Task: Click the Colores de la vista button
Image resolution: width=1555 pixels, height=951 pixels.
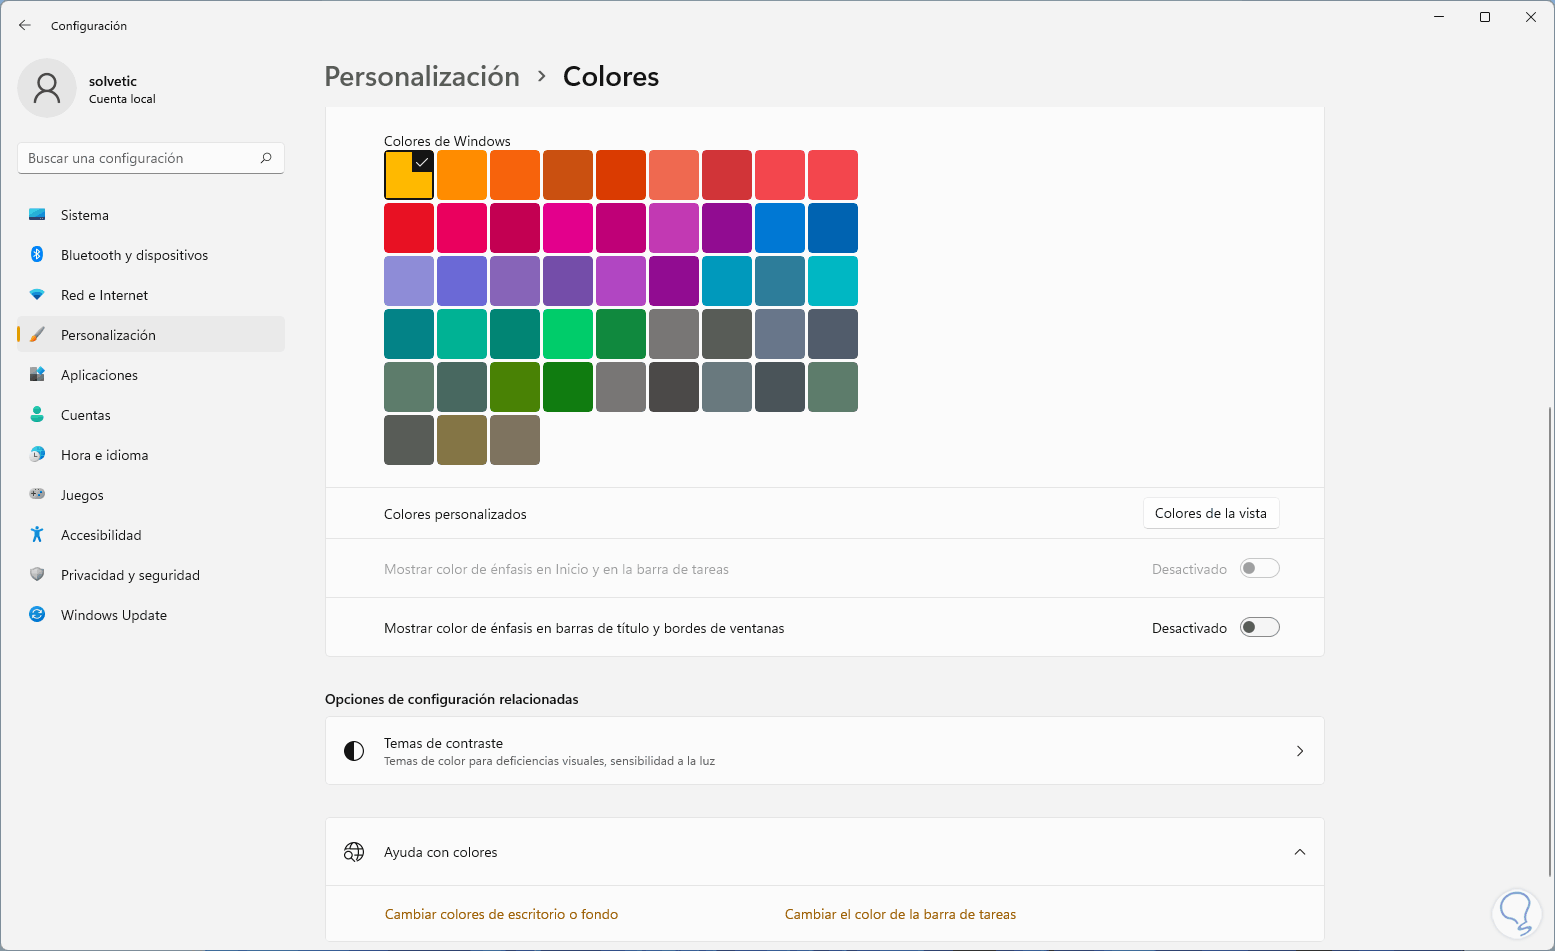Action: (1210, 513)
